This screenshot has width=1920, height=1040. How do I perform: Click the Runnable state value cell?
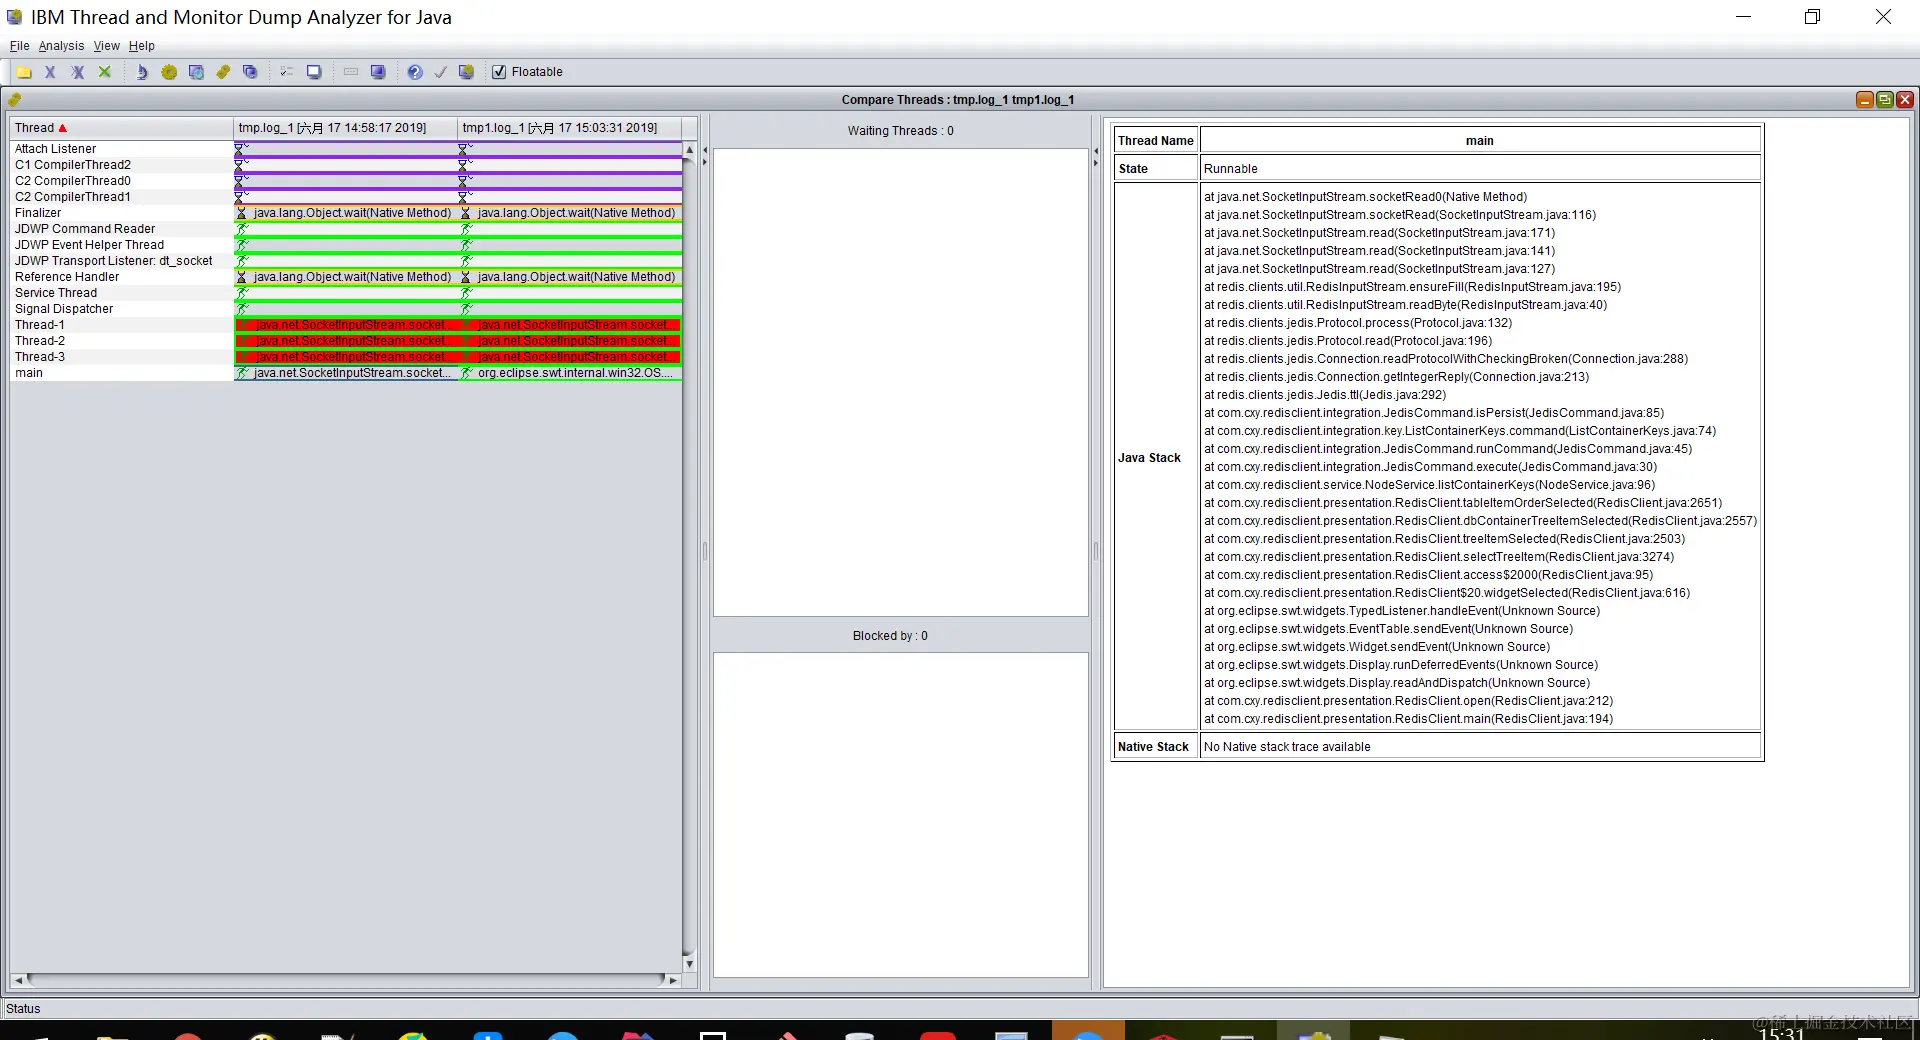click(1480, 169)
